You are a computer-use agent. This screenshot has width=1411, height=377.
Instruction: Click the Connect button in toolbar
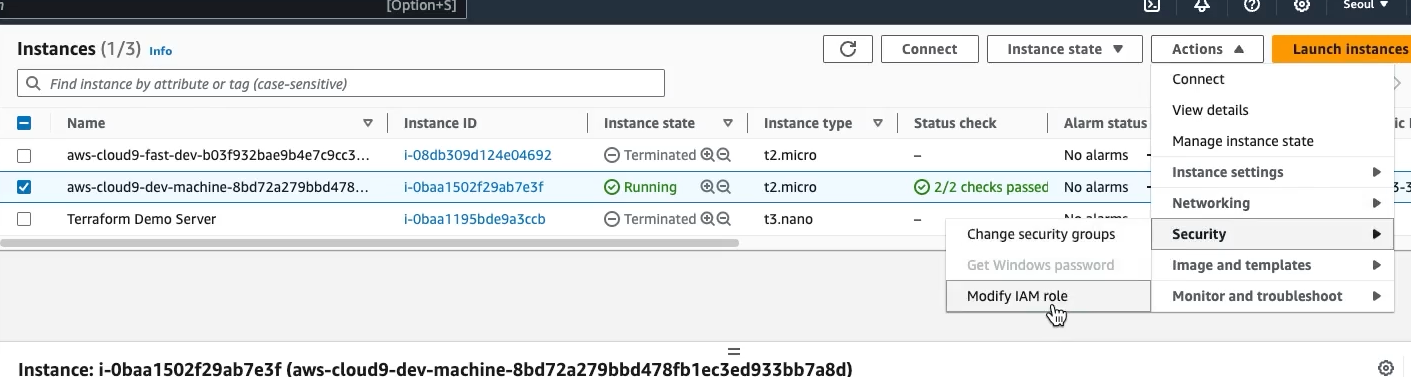929,49
